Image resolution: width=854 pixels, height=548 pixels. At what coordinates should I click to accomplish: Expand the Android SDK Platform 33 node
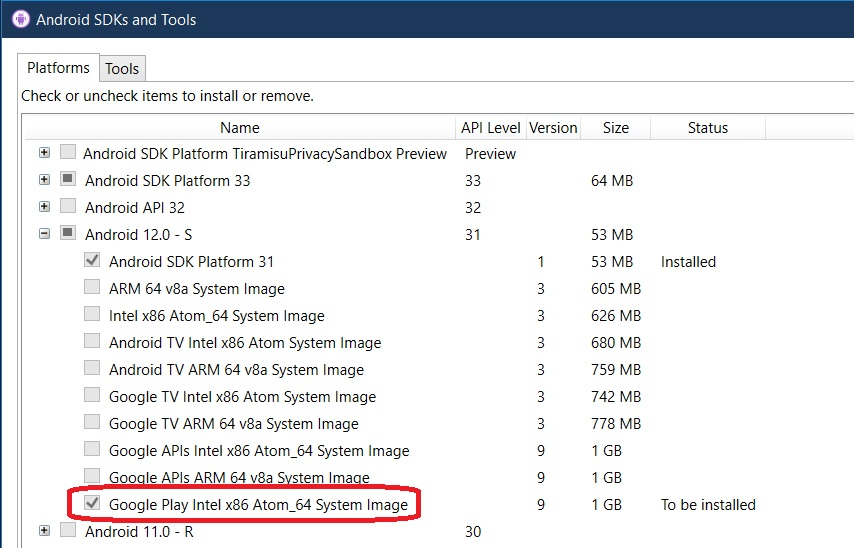45,179
